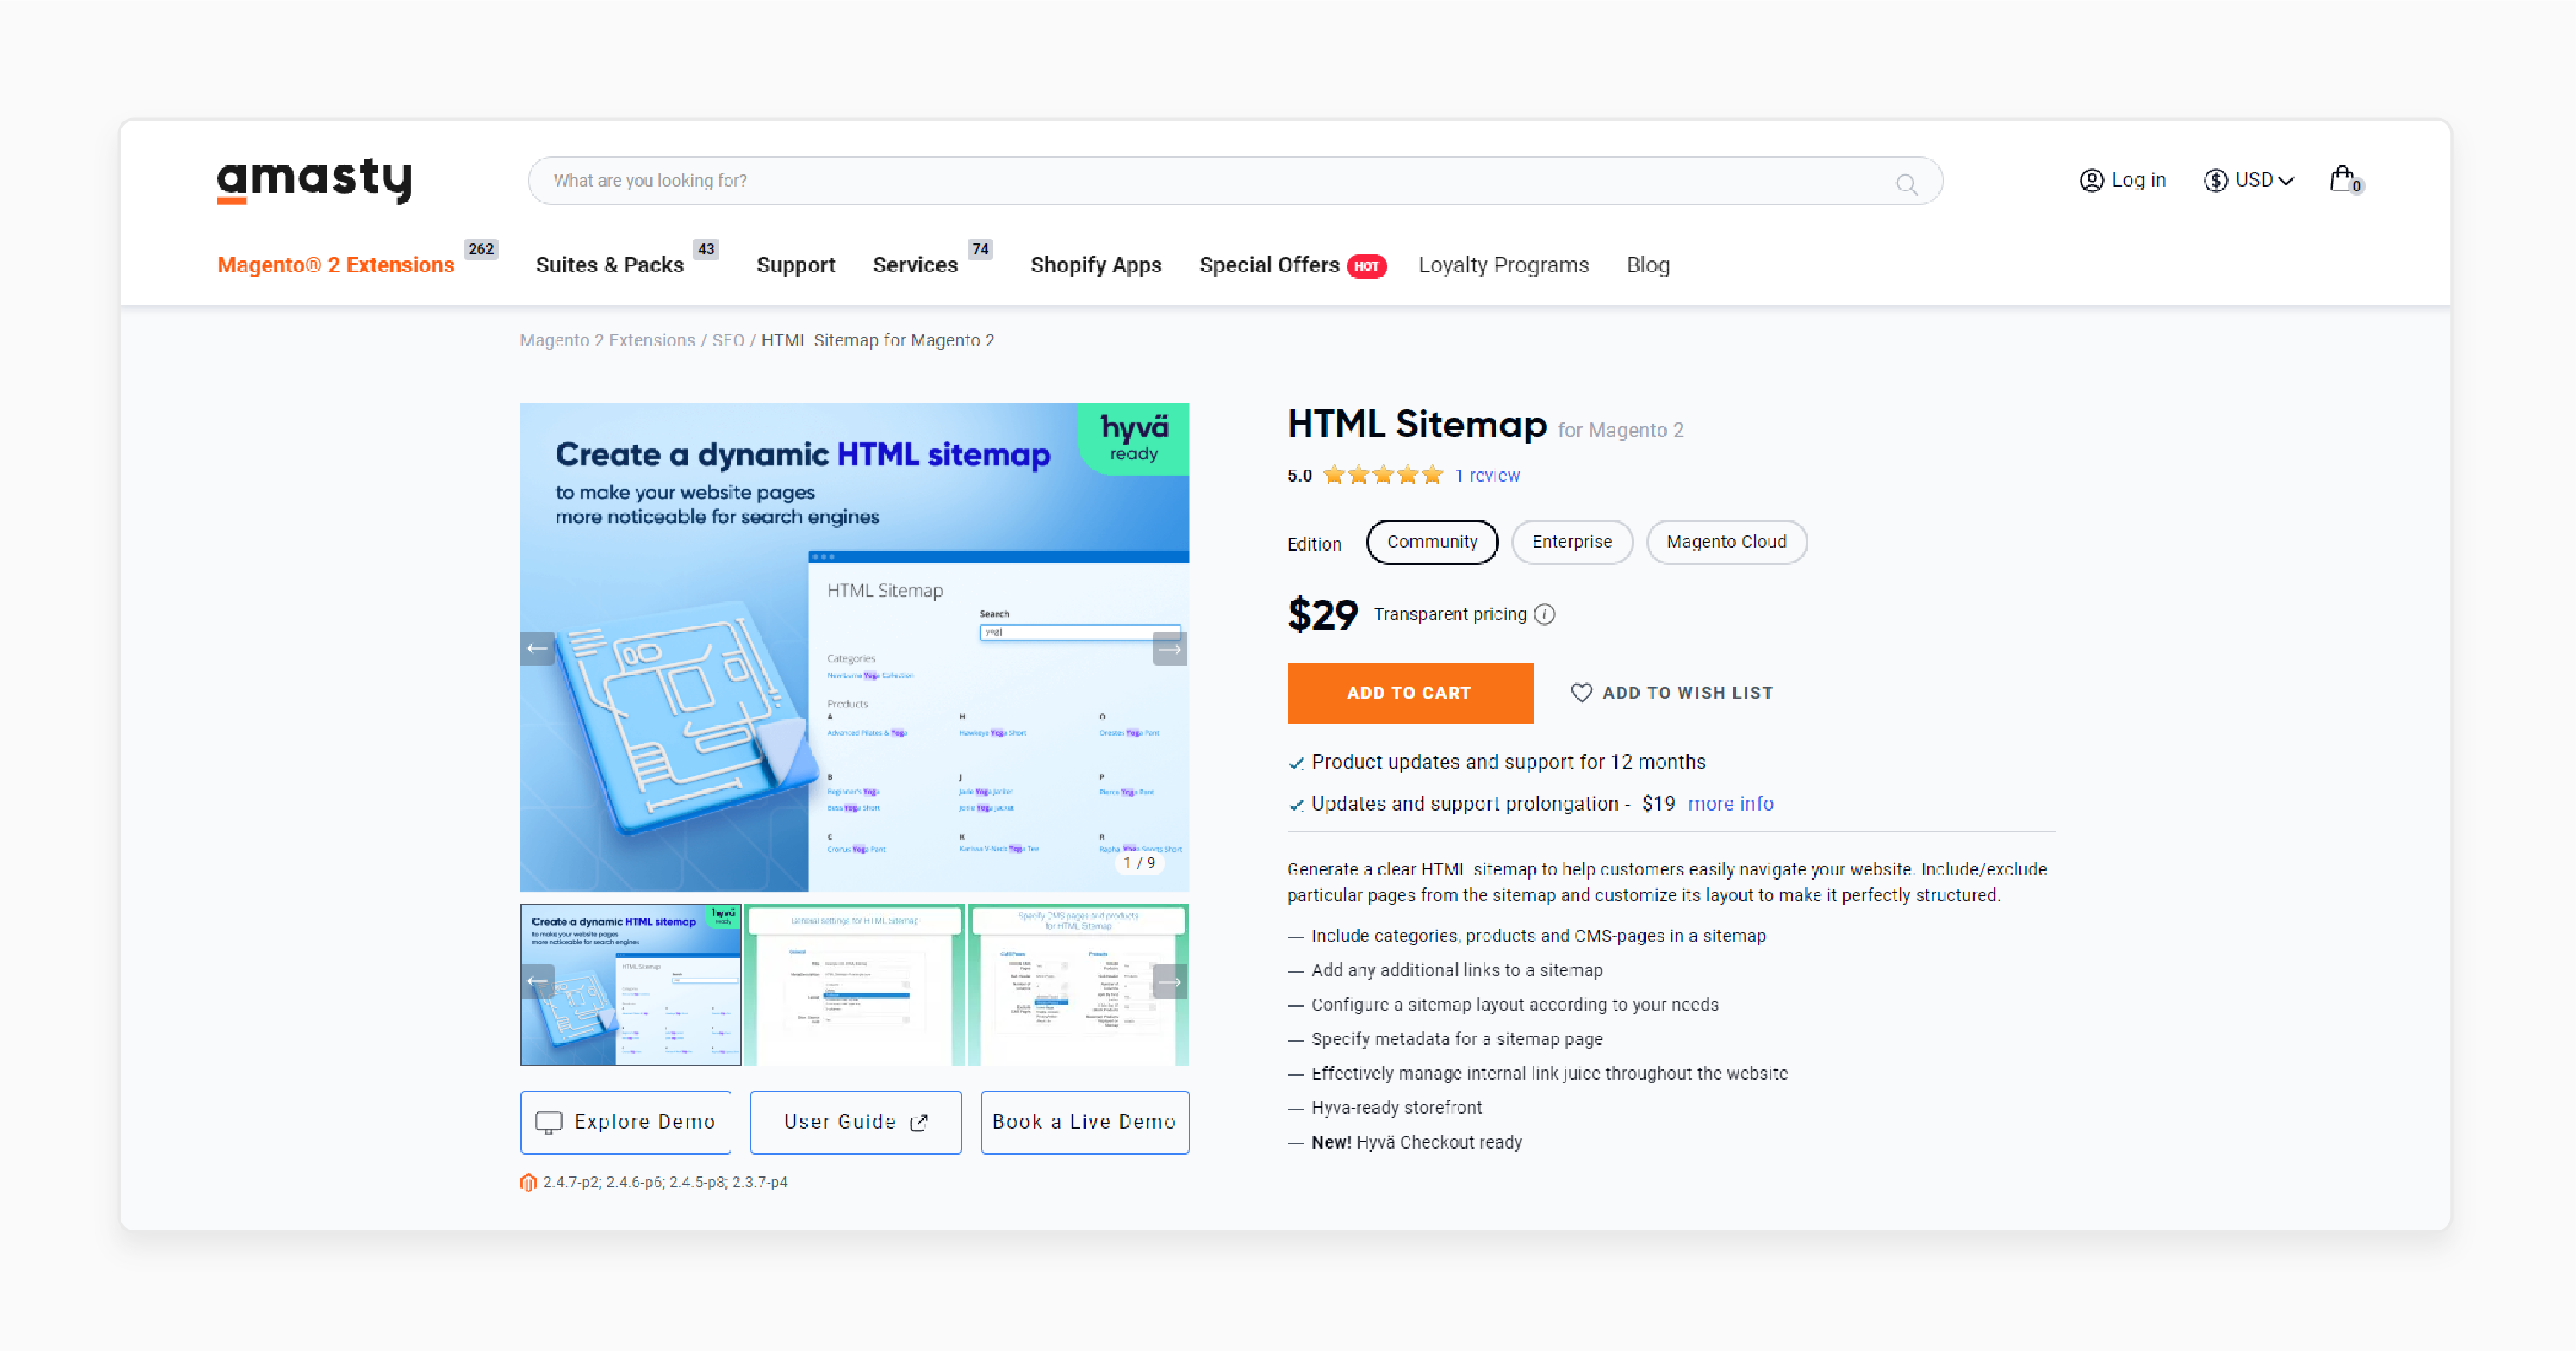Open the Loyalty Programs menu item
2576x1351 pixels.
point(1503,264)
